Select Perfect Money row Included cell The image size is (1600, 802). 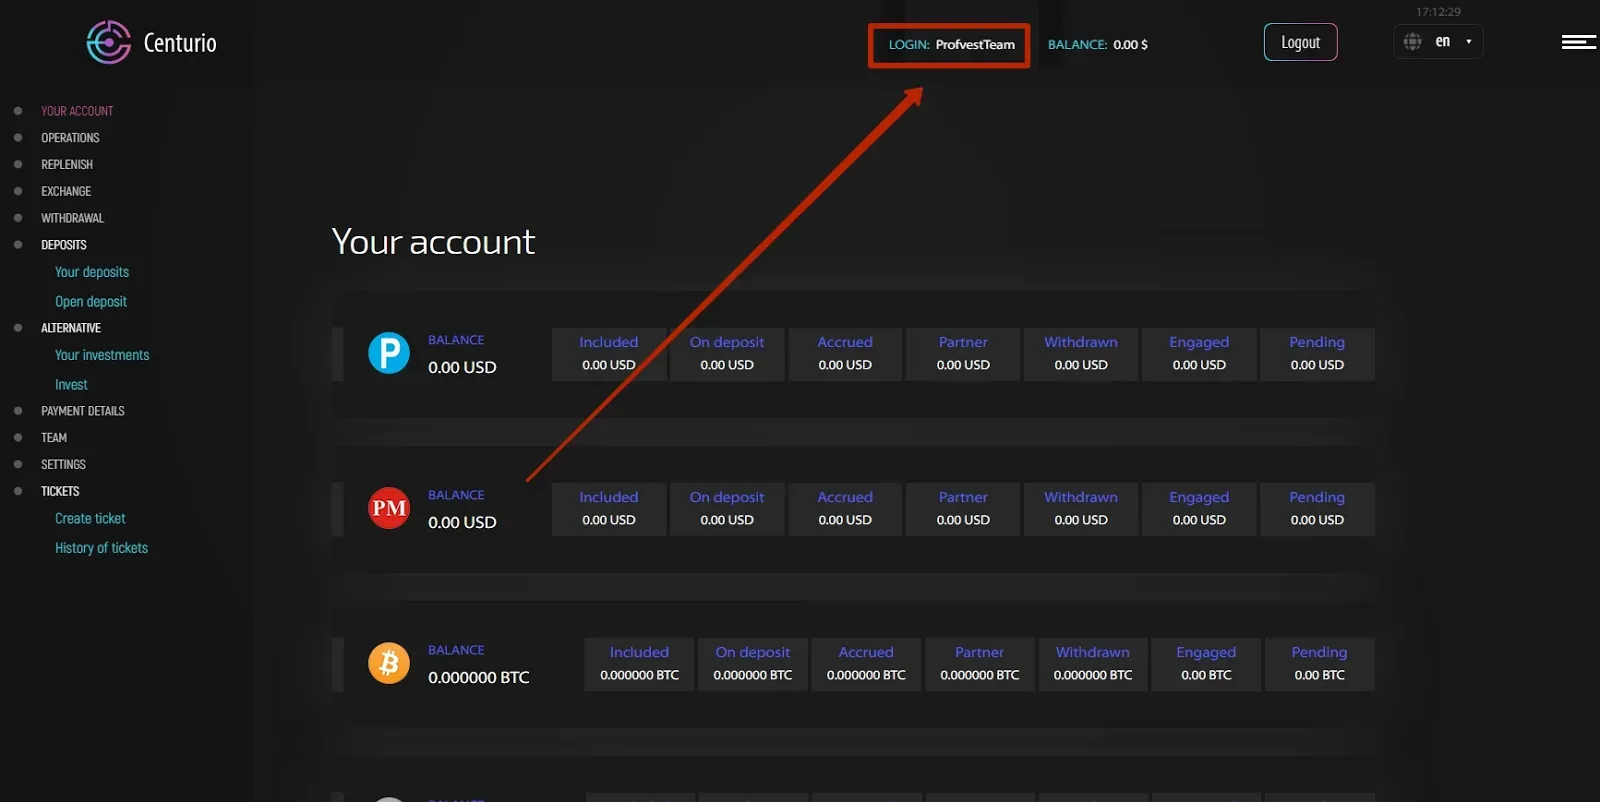(609, 509)
